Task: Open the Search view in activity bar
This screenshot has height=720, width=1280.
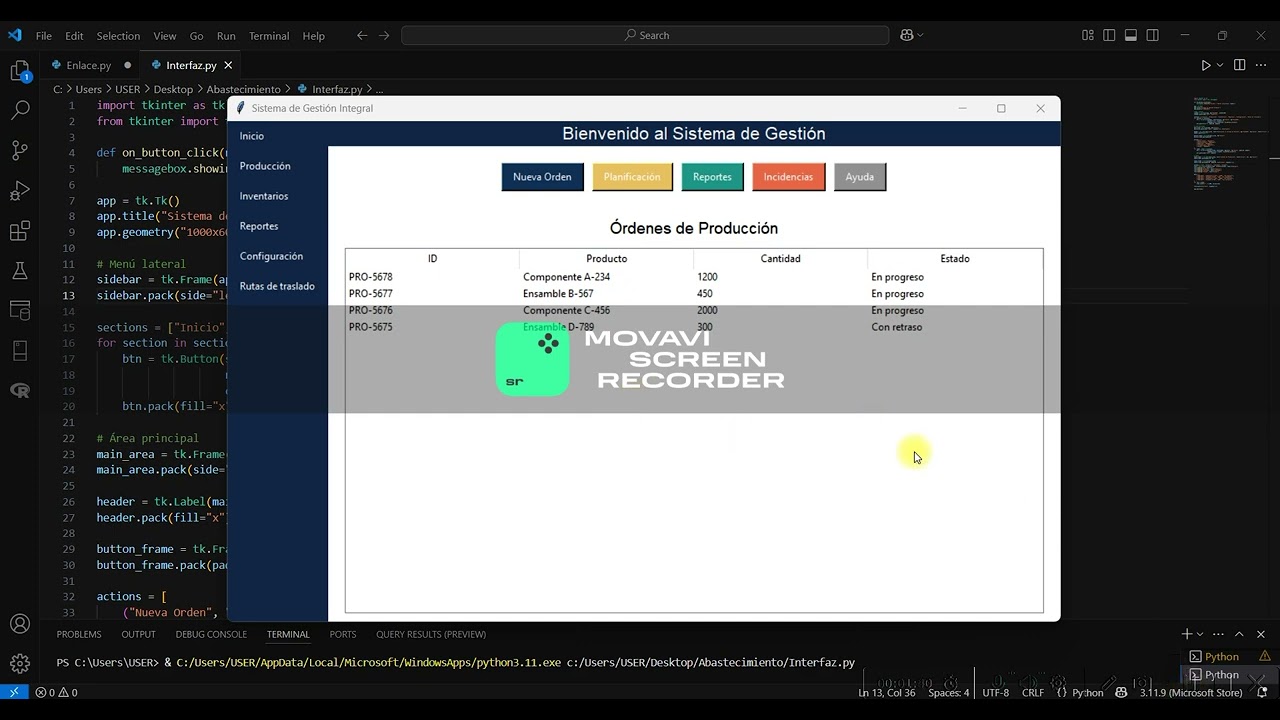Action: (20, 110)
